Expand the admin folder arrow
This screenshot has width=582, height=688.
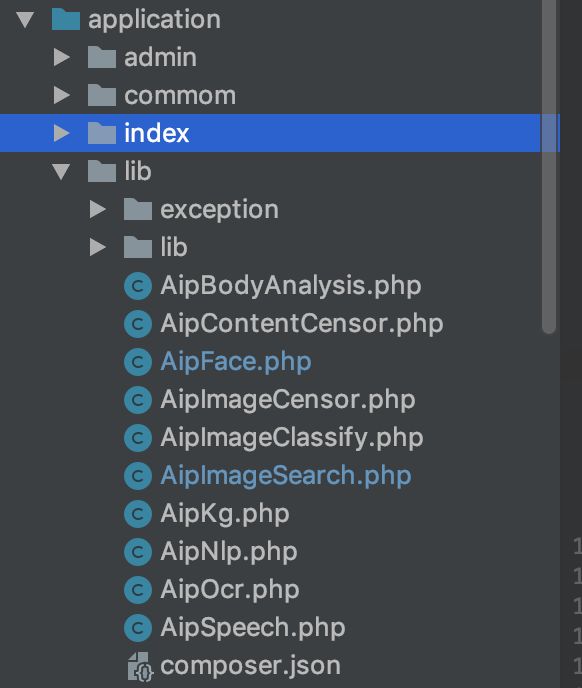coord(61,57)
